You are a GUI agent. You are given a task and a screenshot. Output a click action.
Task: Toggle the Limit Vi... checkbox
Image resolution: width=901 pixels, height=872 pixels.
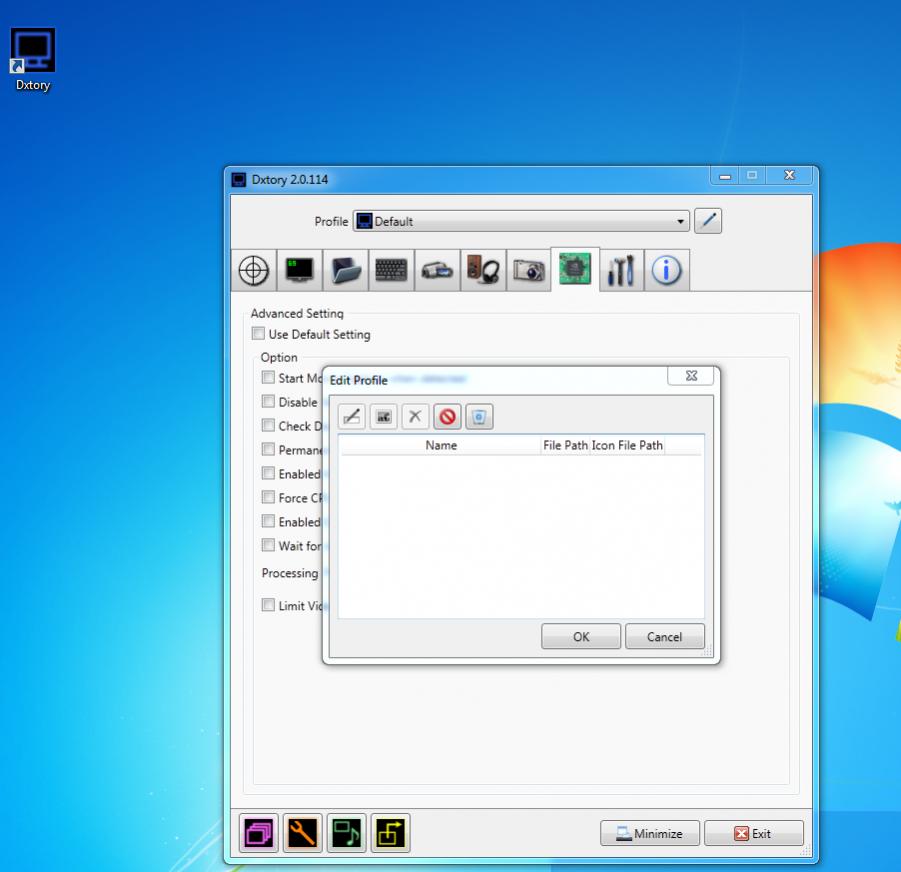(268, 605)
